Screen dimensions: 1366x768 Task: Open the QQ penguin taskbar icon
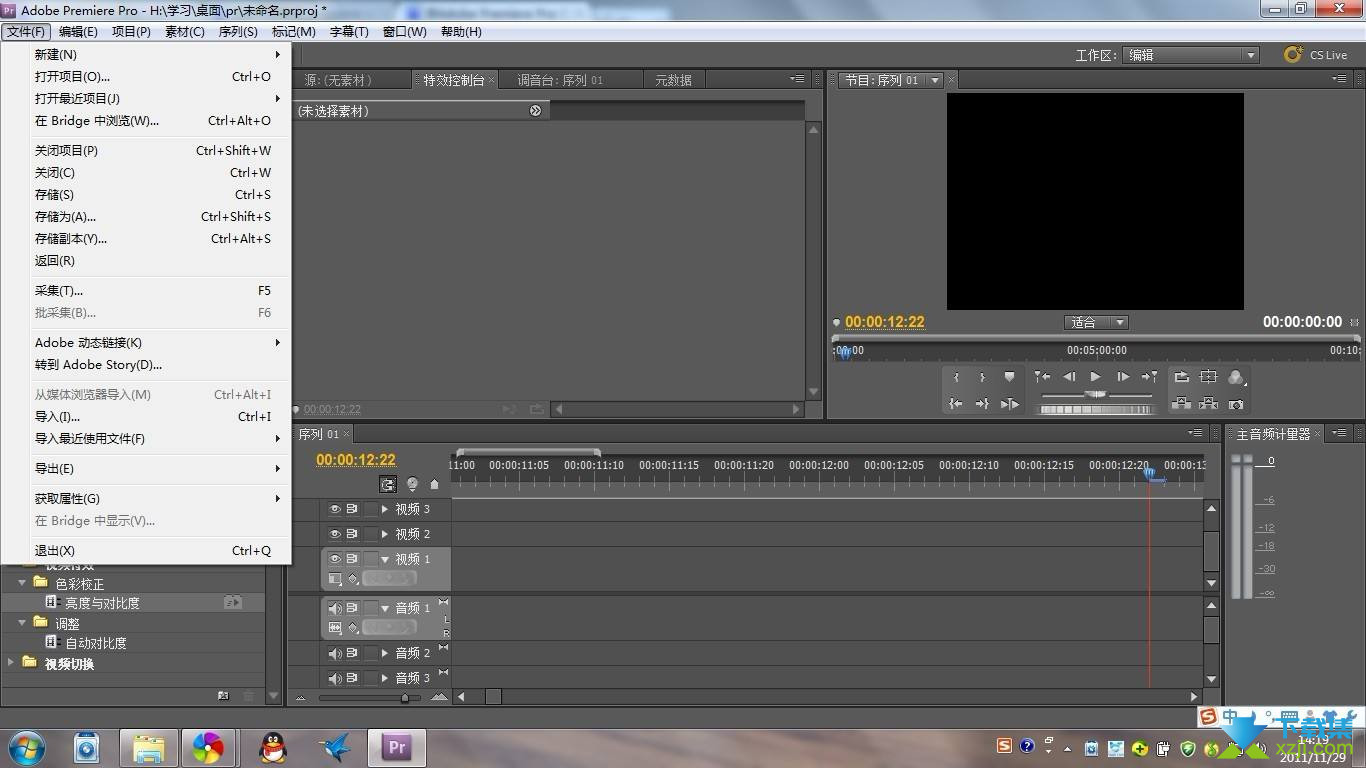click(272, 747)
